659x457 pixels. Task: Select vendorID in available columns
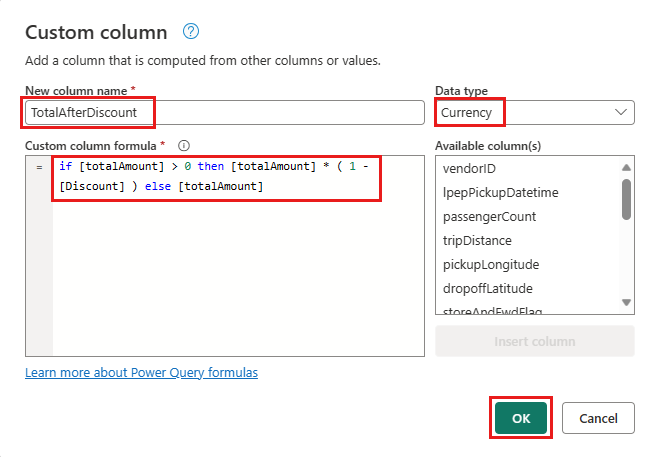(470, 168)
